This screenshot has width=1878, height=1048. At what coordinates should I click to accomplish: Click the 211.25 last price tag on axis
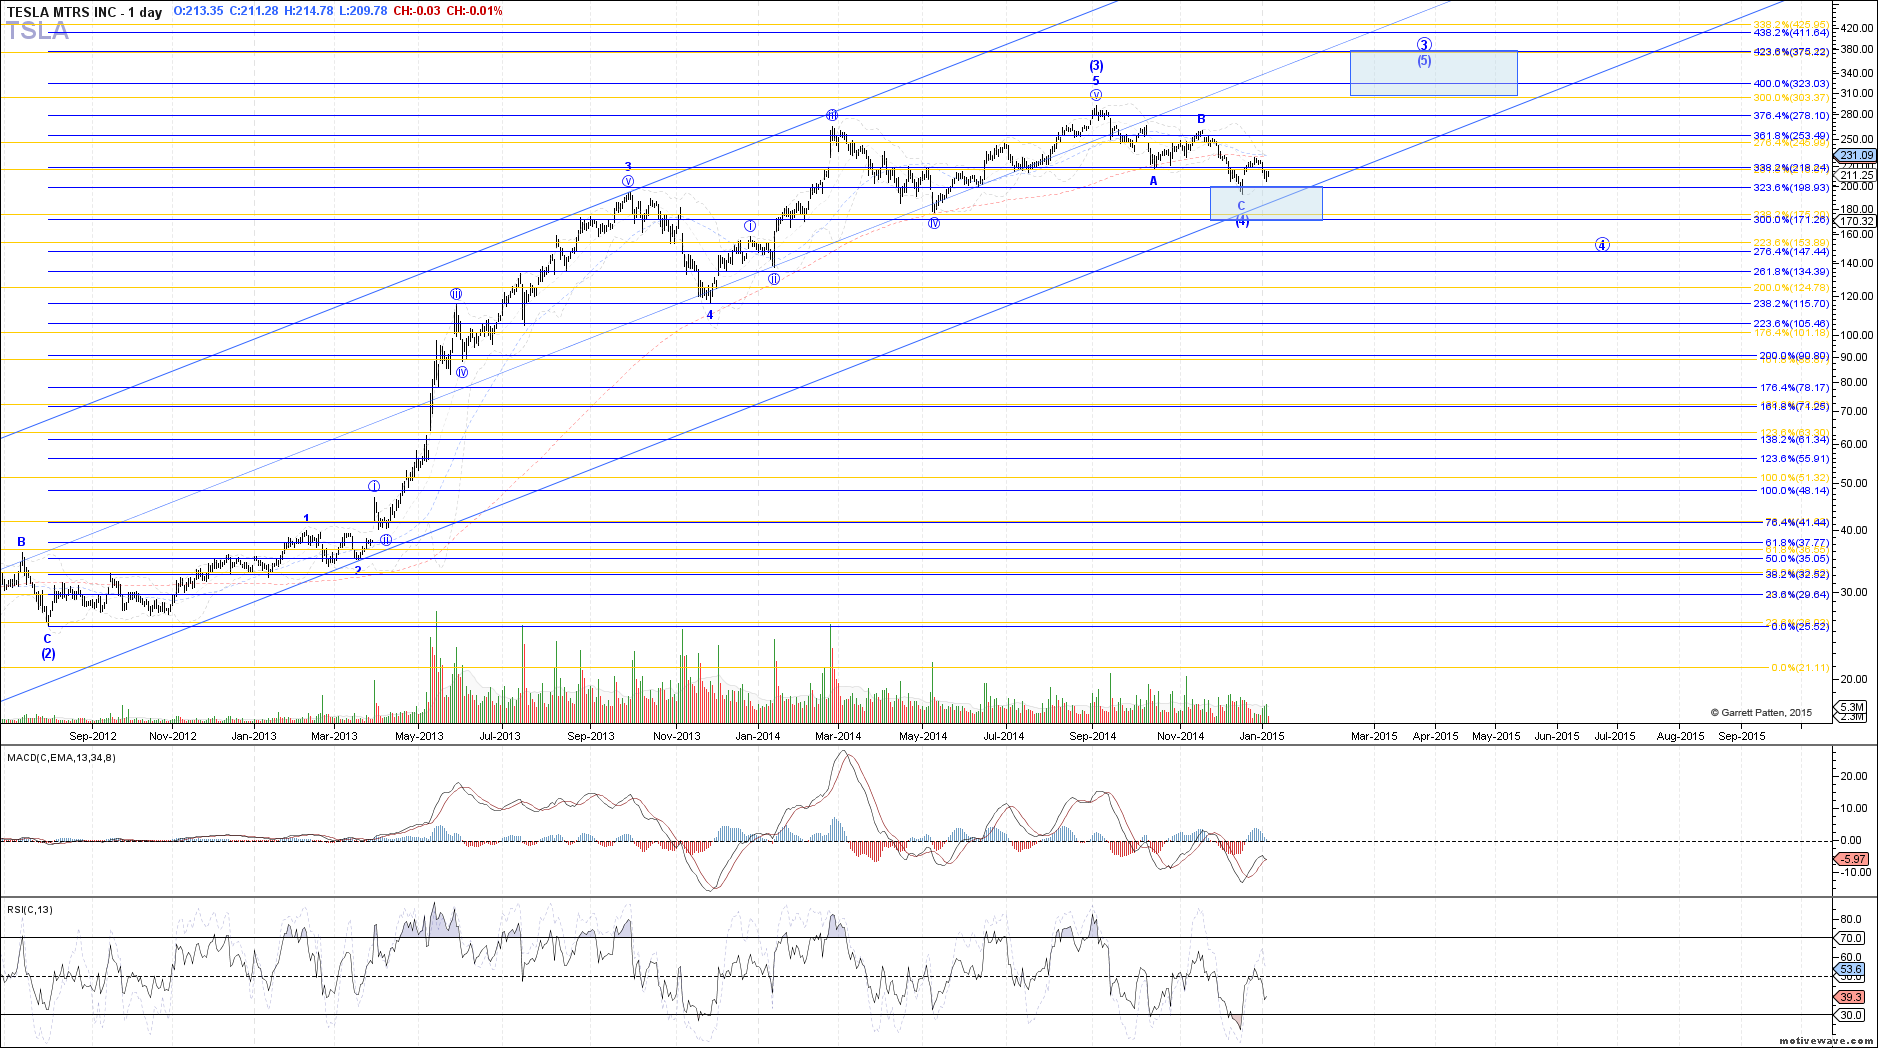(1857, 175)
